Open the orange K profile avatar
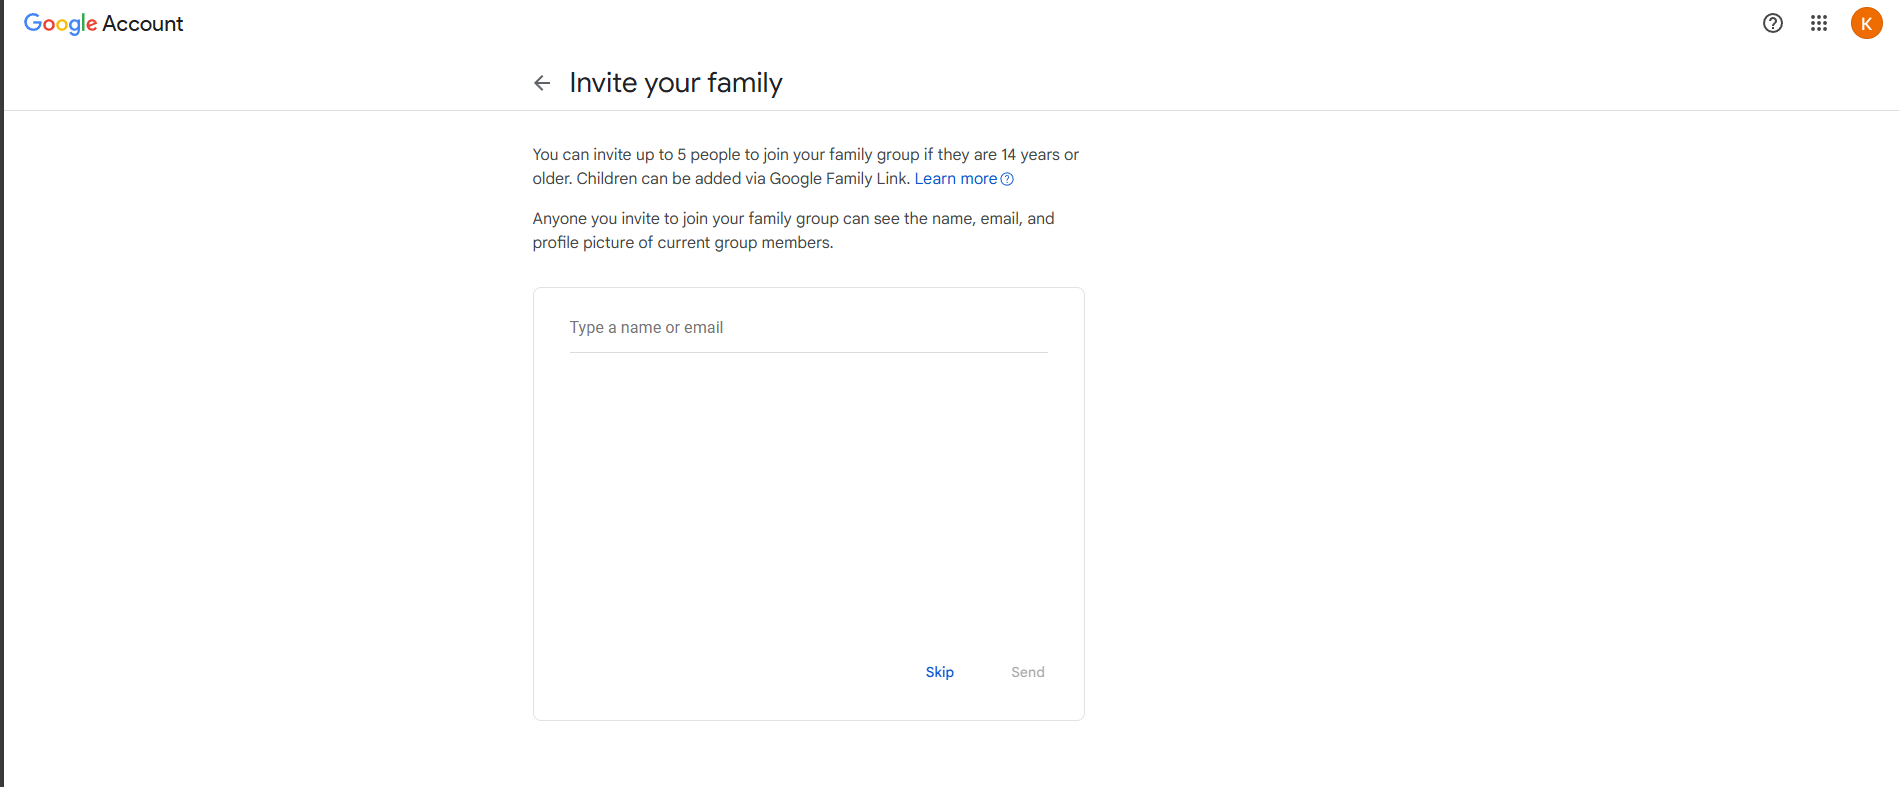 click(x=1865, y=23)
